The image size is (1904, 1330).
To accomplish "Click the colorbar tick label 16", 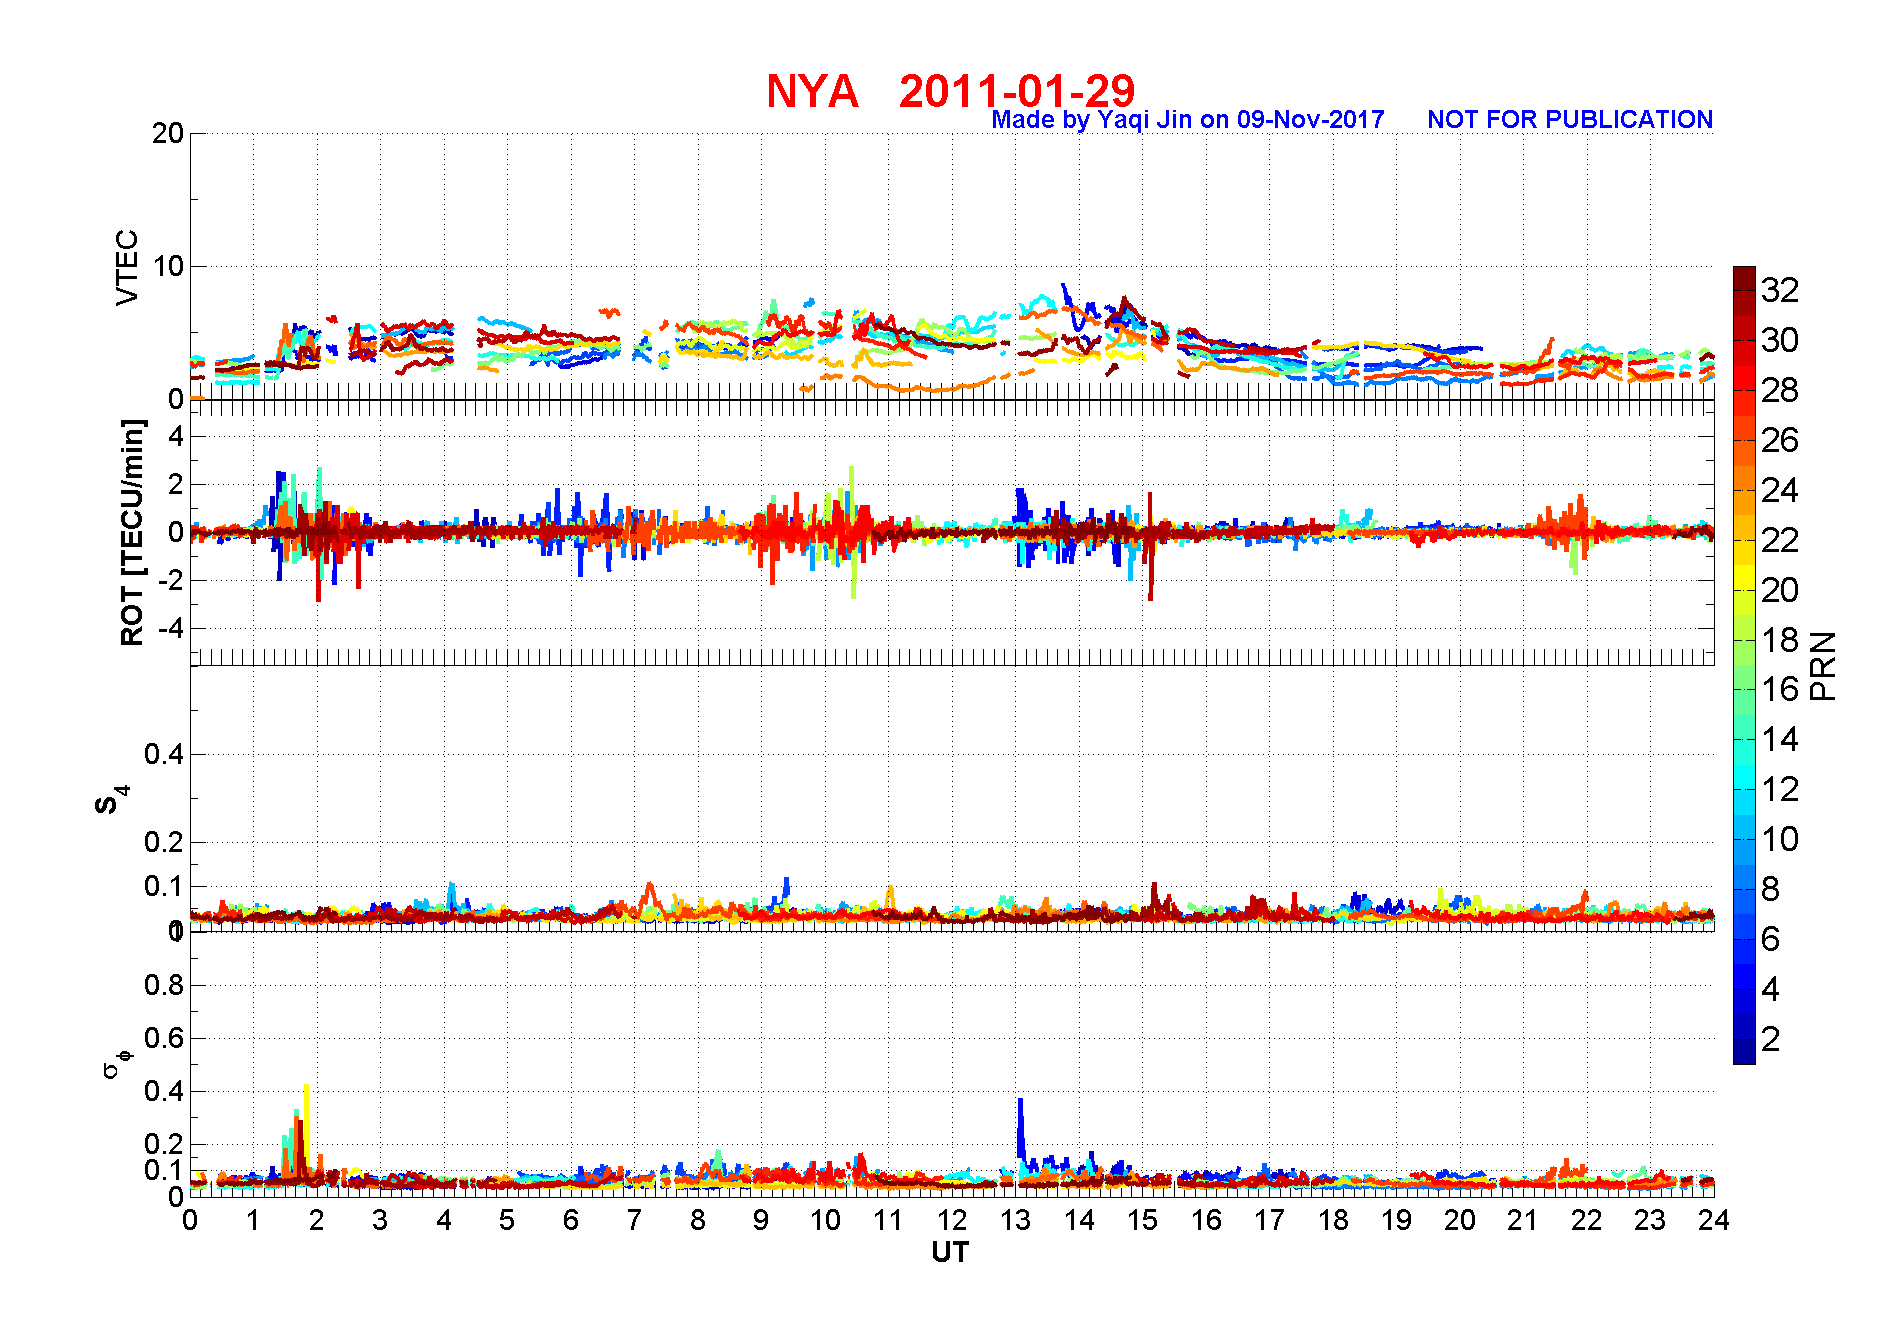I will [x=1780, y=689].
